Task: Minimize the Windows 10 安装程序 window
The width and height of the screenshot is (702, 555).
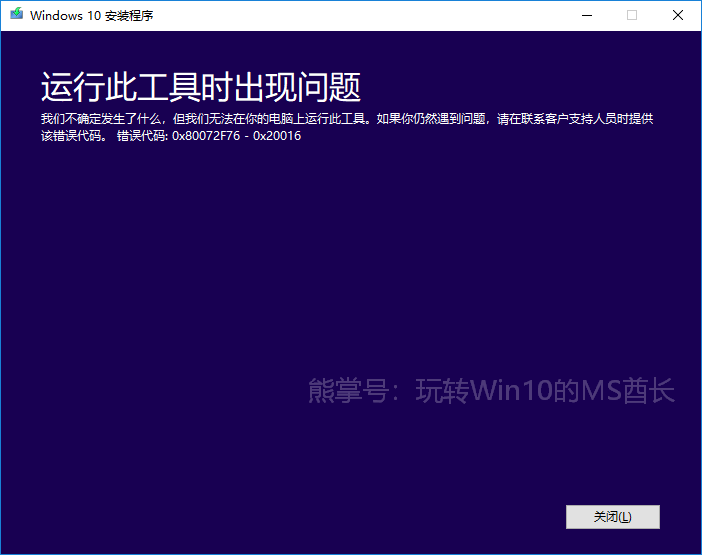Action: tap(586, 15)
